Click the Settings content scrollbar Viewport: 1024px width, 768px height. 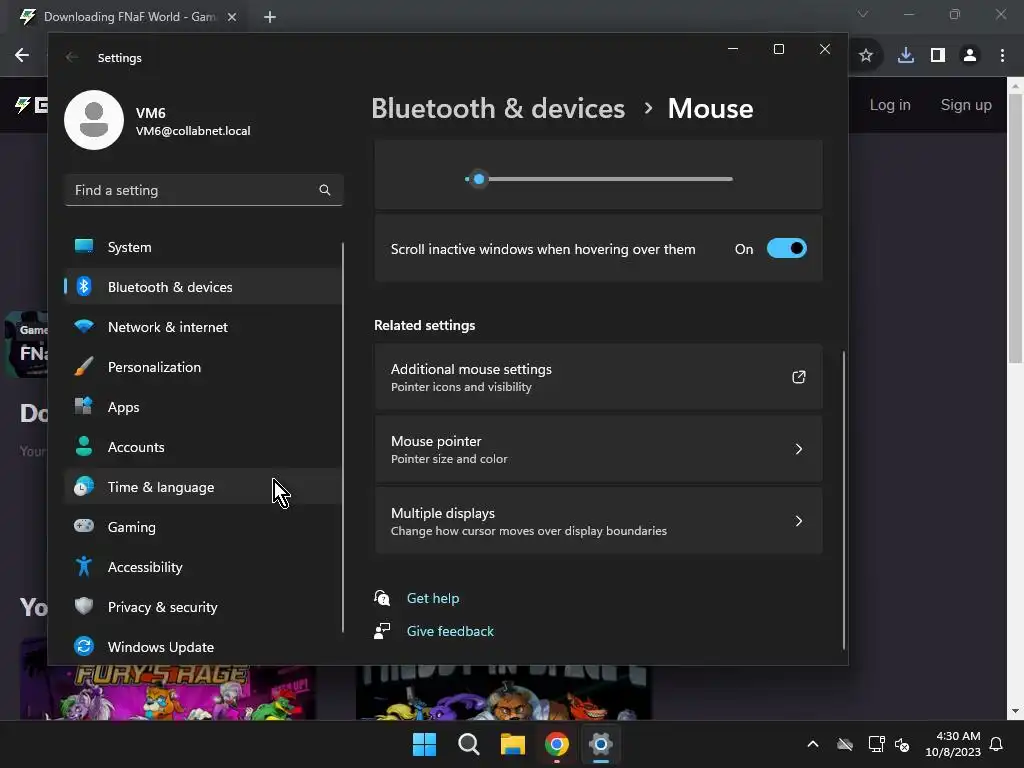(844, 500)
